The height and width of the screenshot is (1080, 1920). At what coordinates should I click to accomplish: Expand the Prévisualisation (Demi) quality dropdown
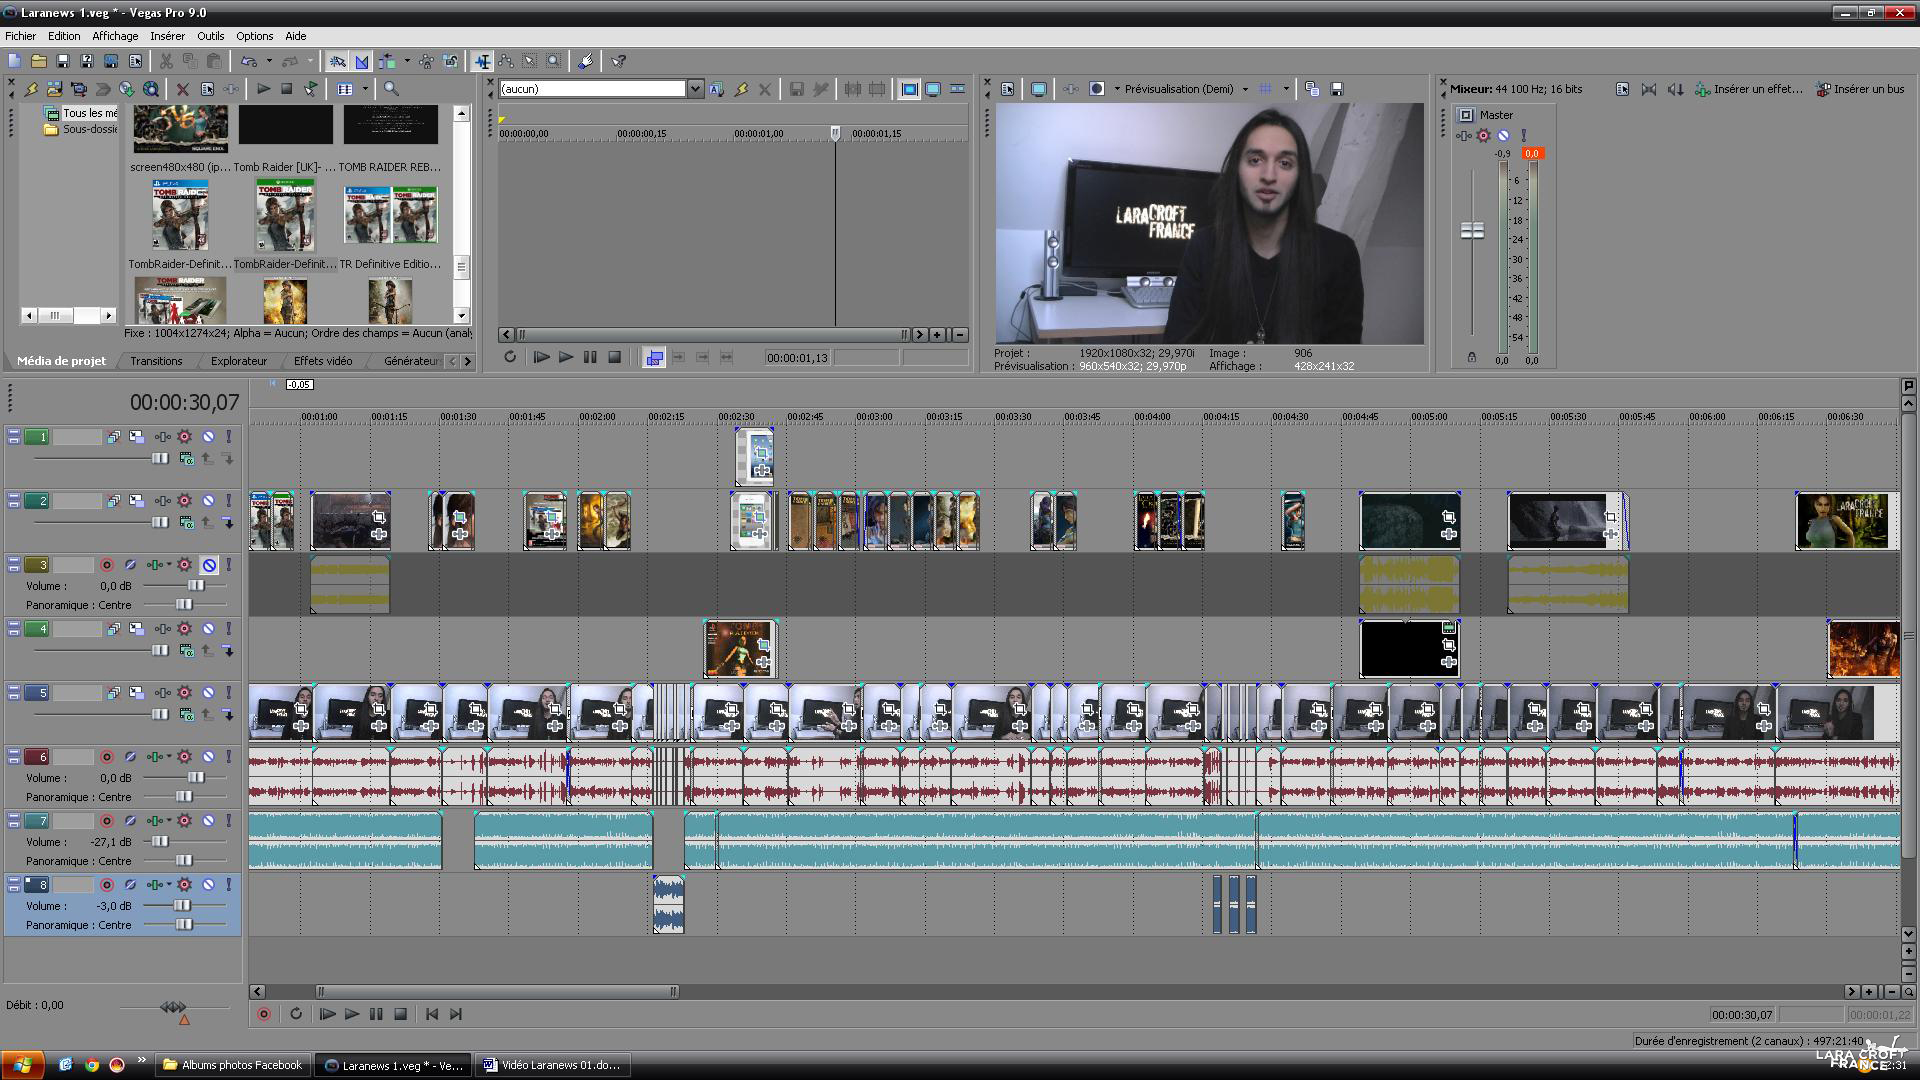pos(1245,89)
